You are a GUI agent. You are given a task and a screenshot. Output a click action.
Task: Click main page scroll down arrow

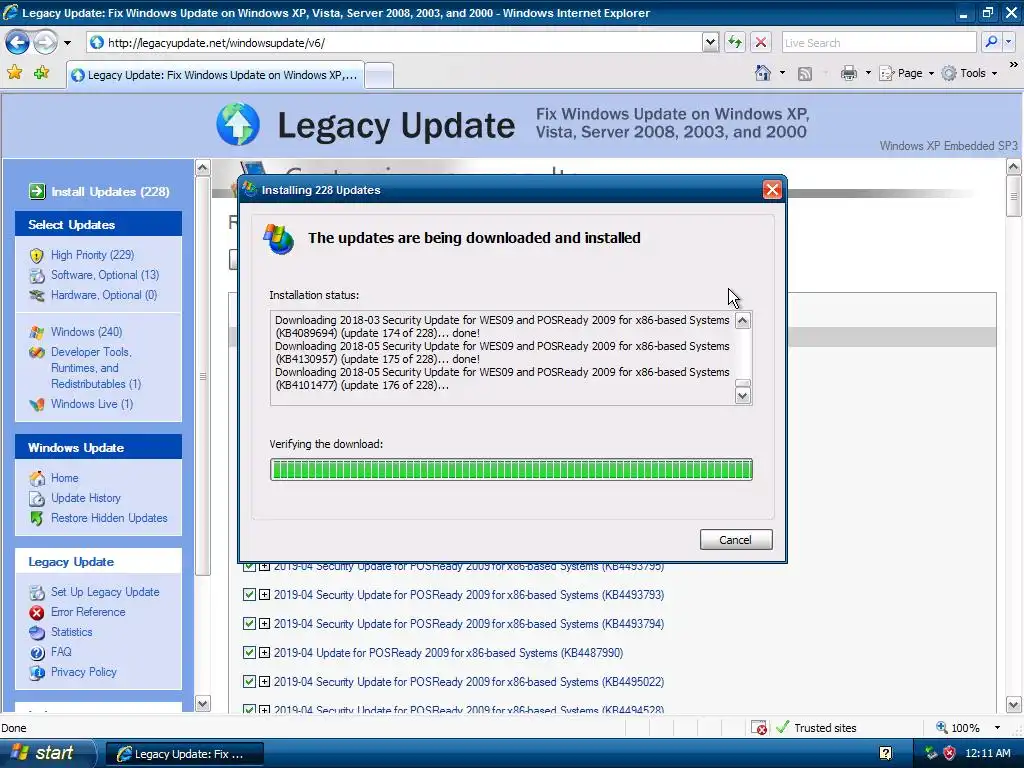tap(1014, 705)
